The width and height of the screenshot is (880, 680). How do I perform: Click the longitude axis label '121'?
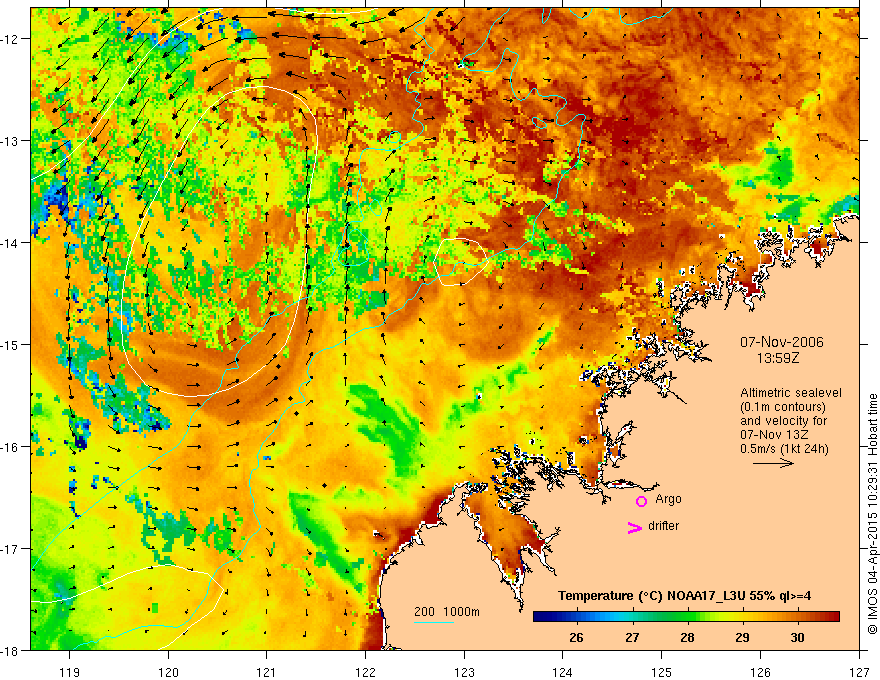(267, 672)
